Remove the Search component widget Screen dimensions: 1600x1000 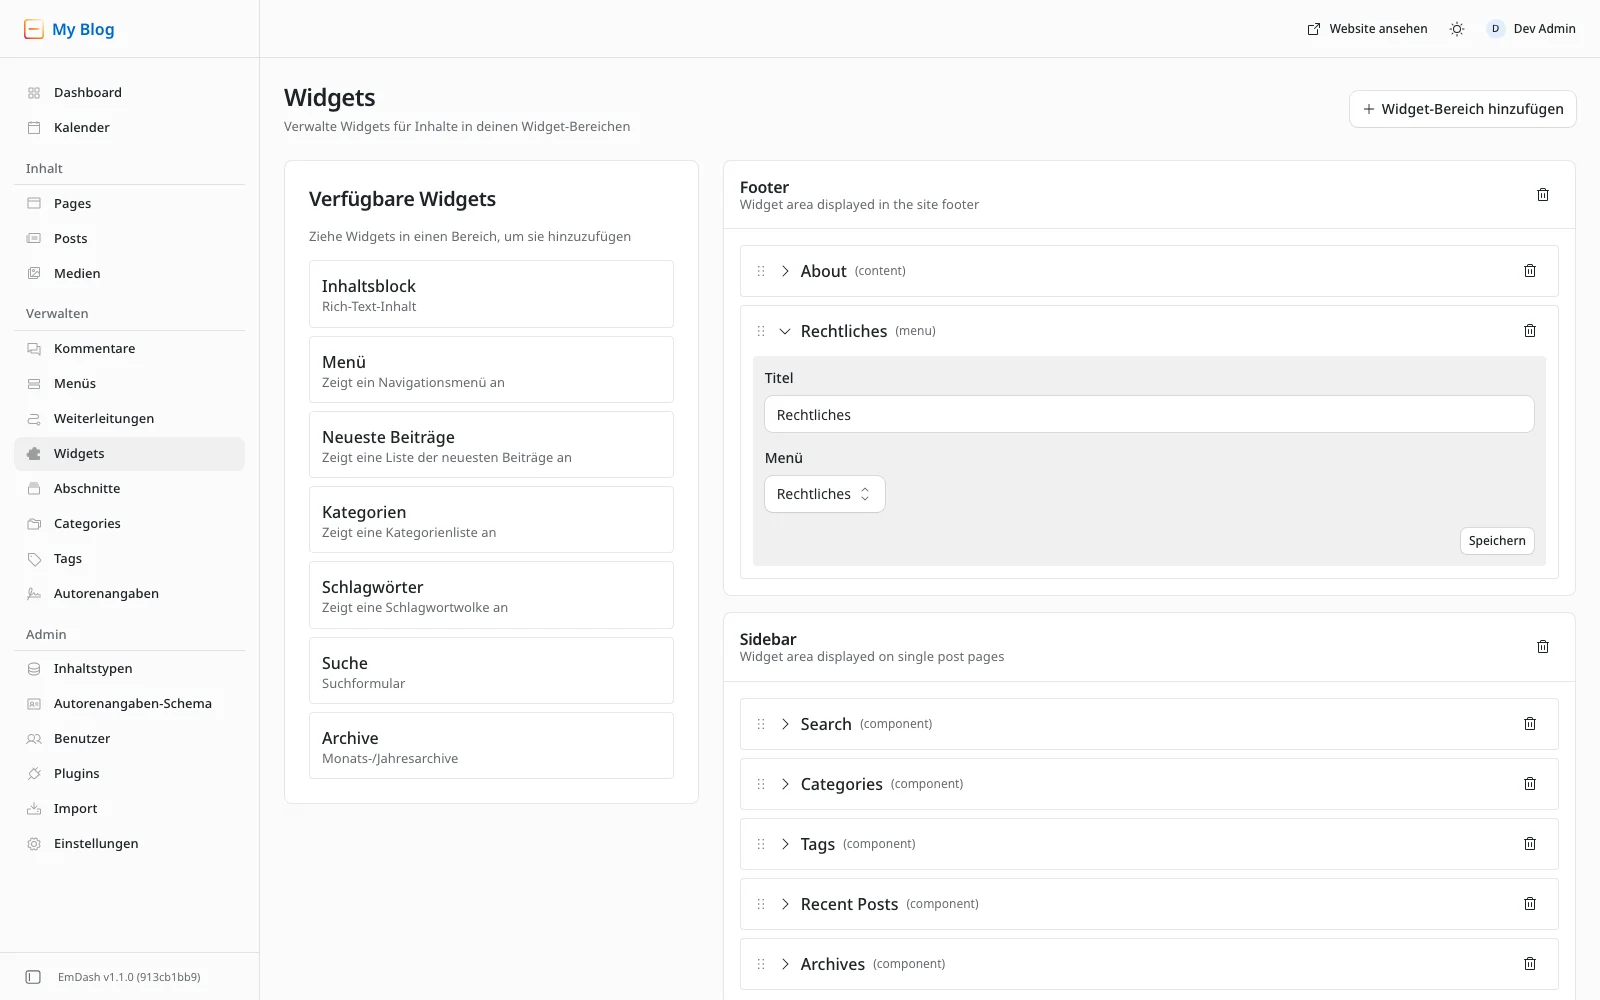(x=1530, y=724)
